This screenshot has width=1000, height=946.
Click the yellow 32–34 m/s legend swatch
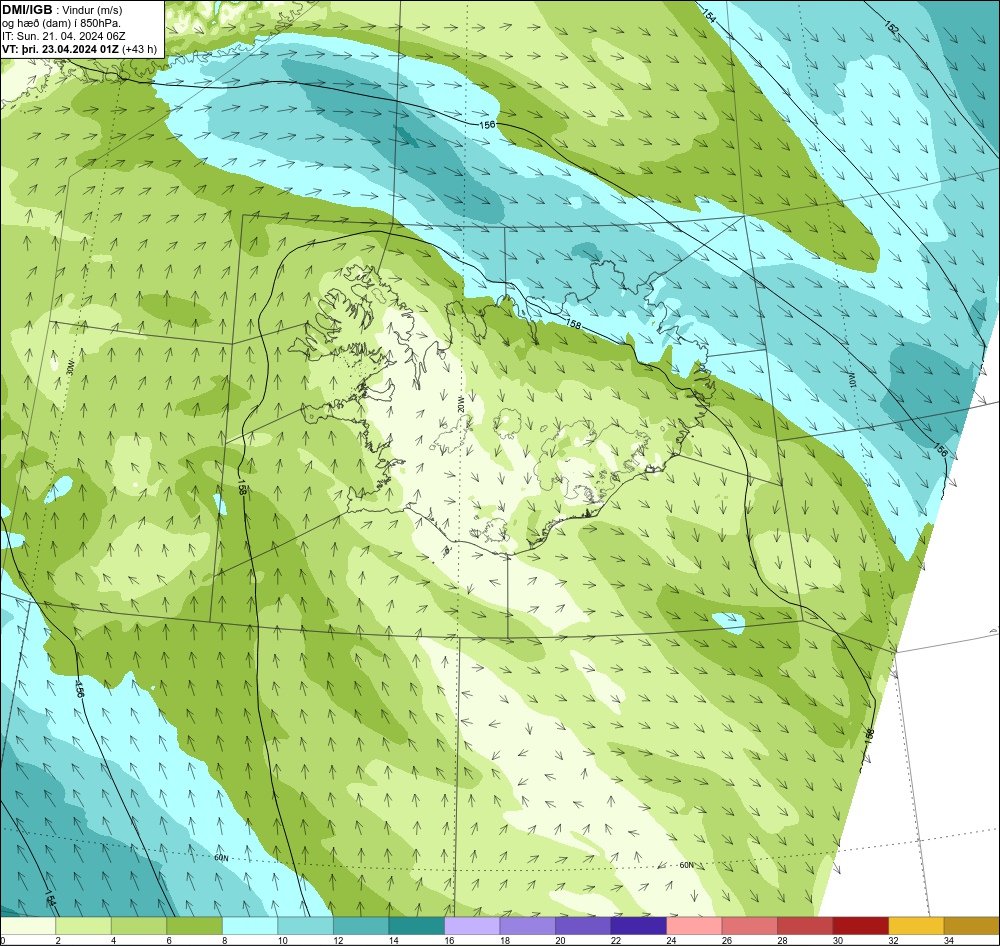[916, 926]
